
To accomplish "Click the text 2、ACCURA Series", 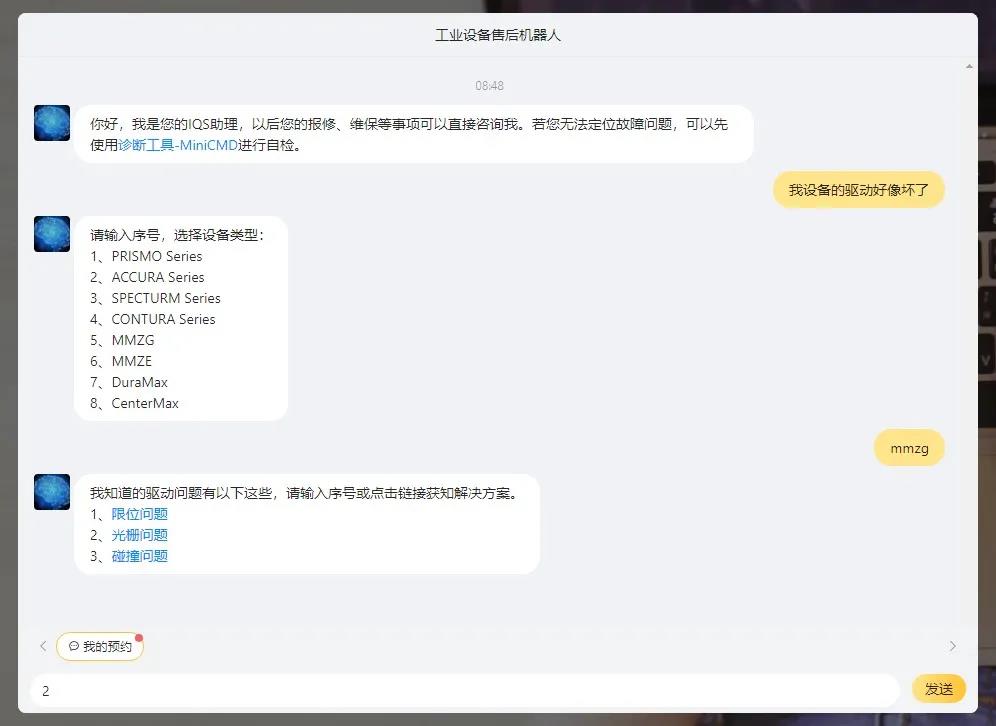I will point(147,277).
